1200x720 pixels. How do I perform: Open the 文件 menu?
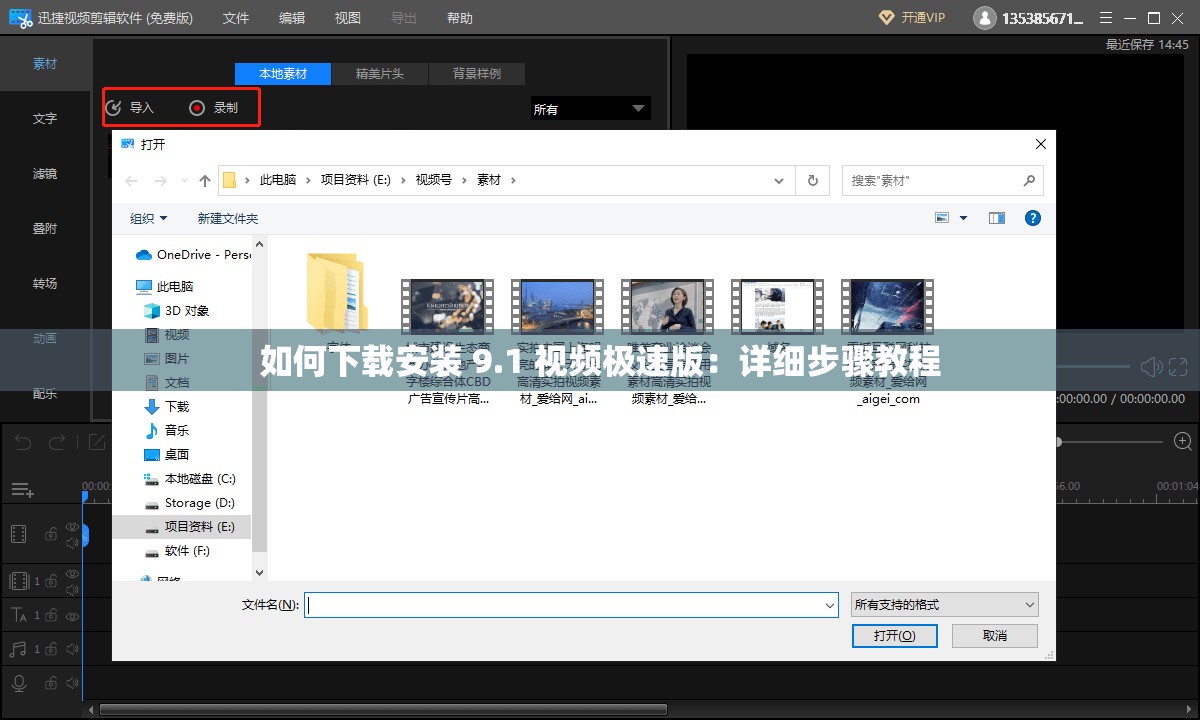coord(236,18)
